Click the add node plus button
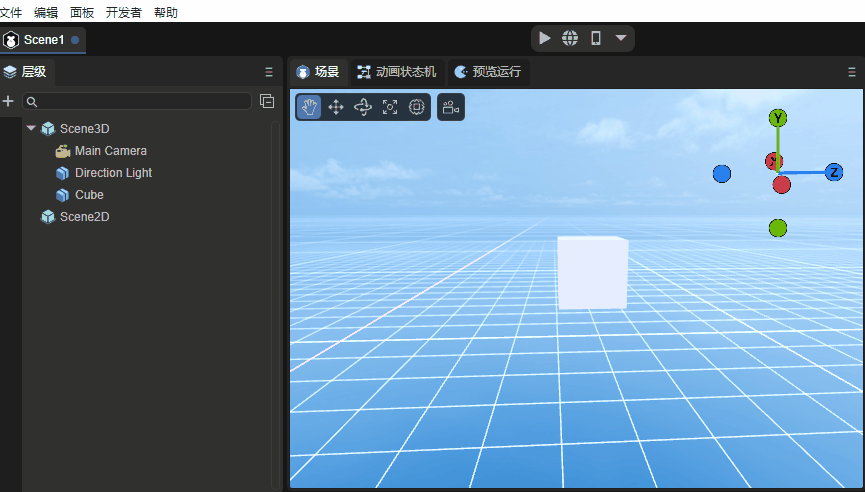 pos(9,101)
